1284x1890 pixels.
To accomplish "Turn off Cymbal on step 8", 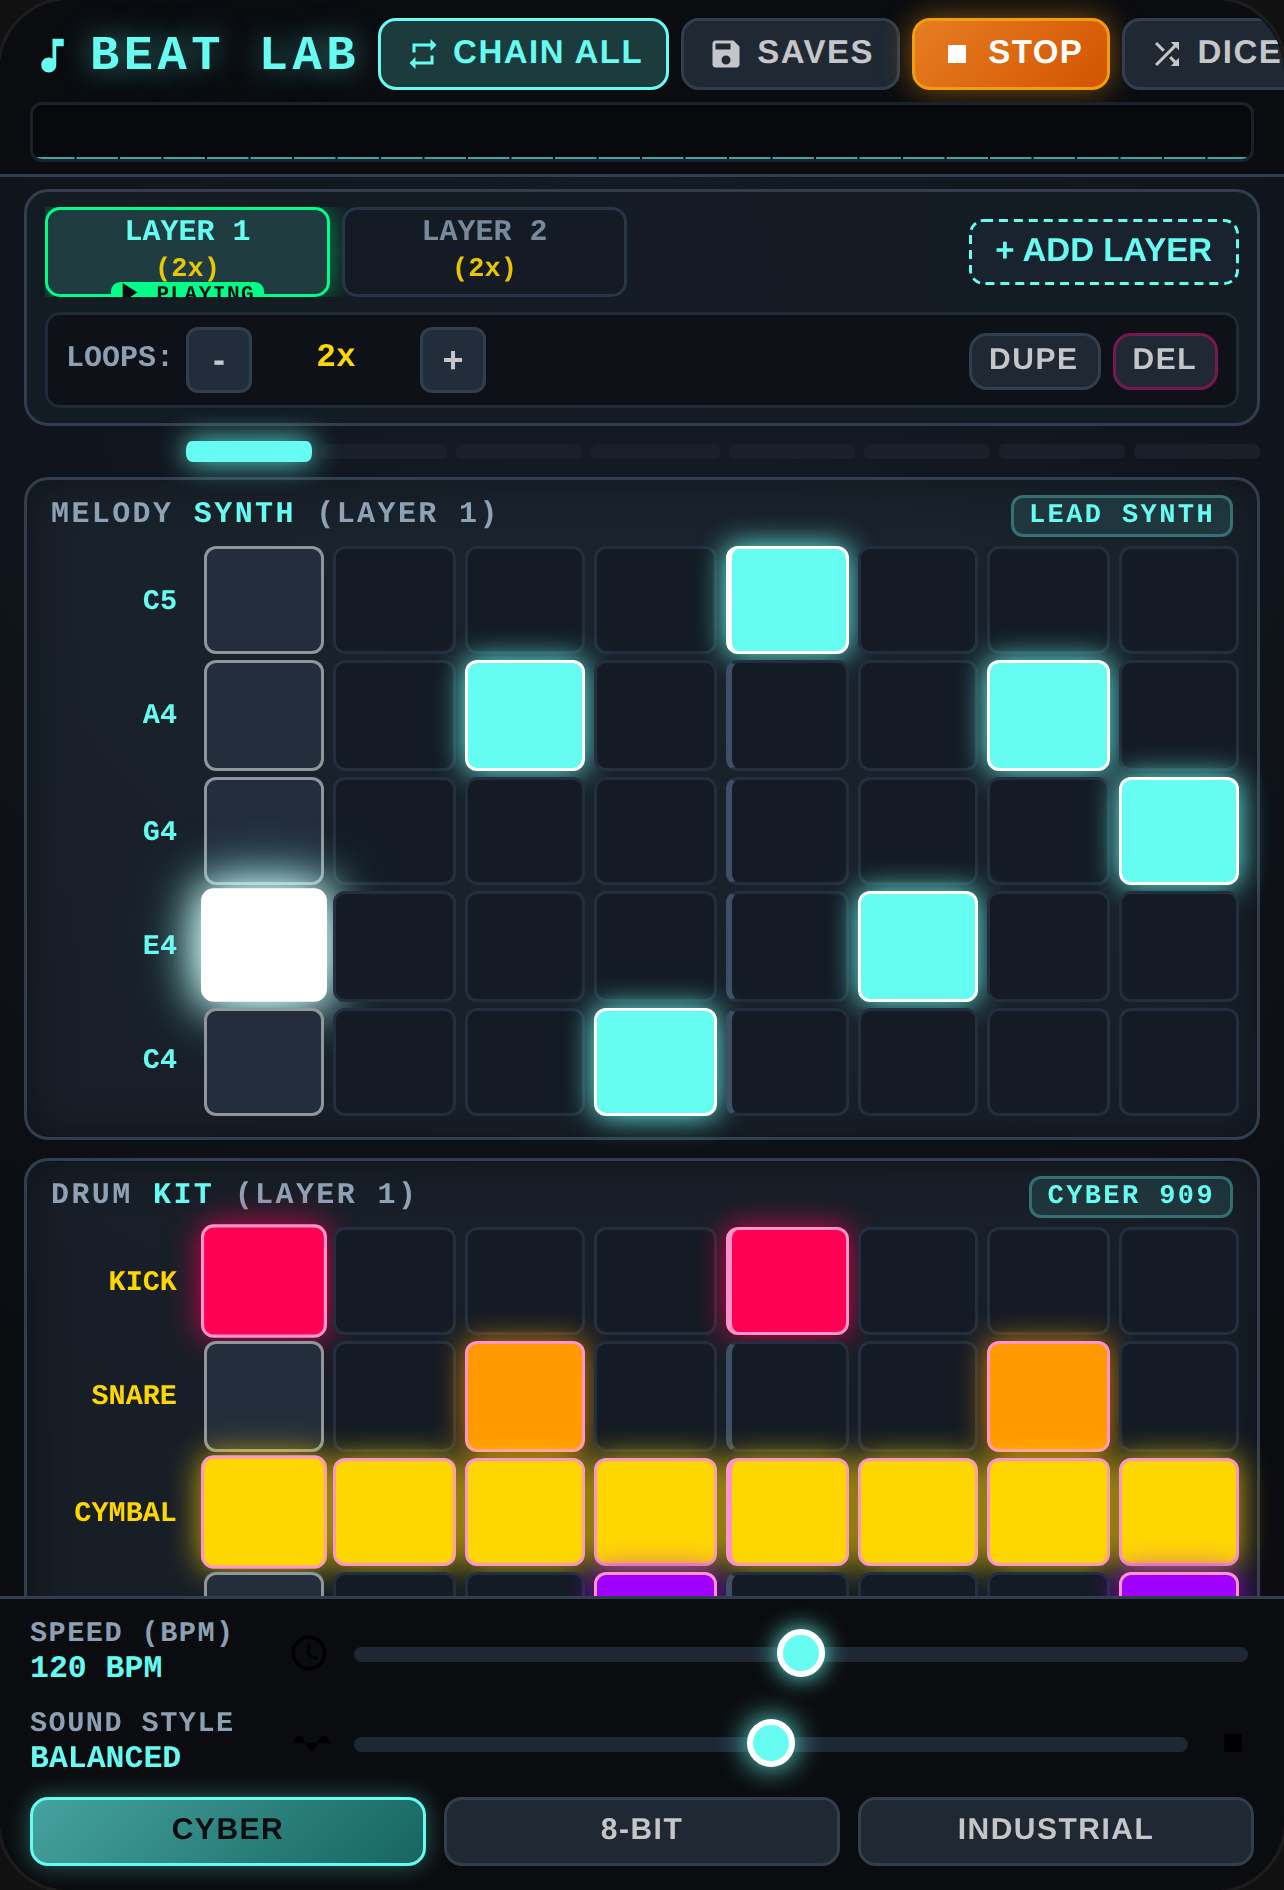I will click(1179, 1512).
